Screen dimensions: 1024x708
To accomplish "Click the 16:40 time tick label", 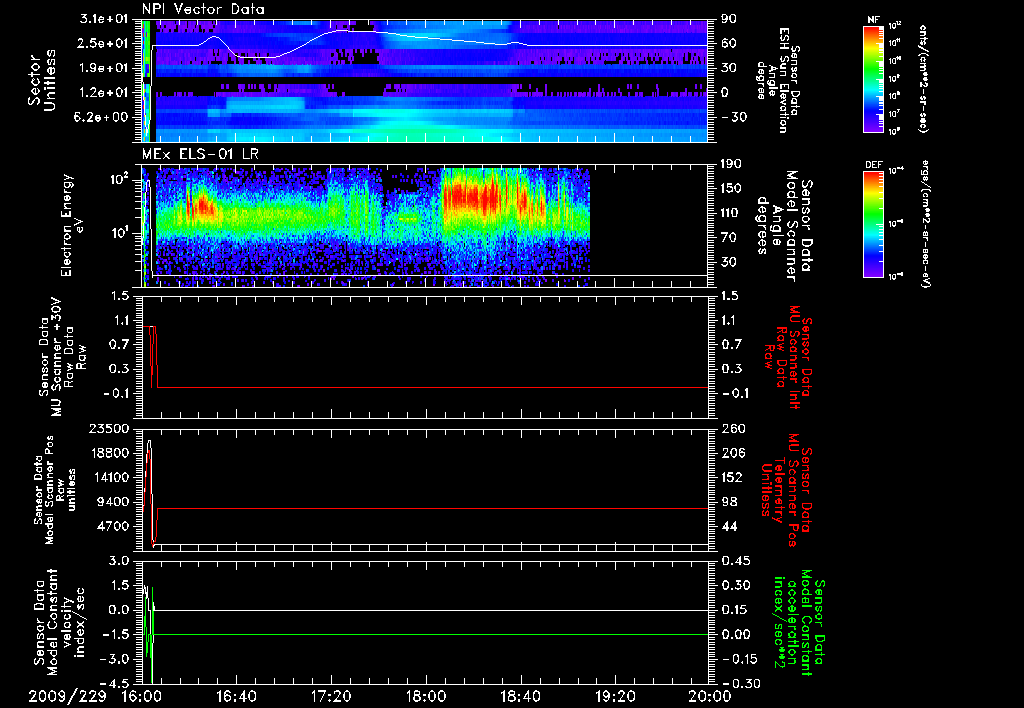I will (x=236, y=696).
